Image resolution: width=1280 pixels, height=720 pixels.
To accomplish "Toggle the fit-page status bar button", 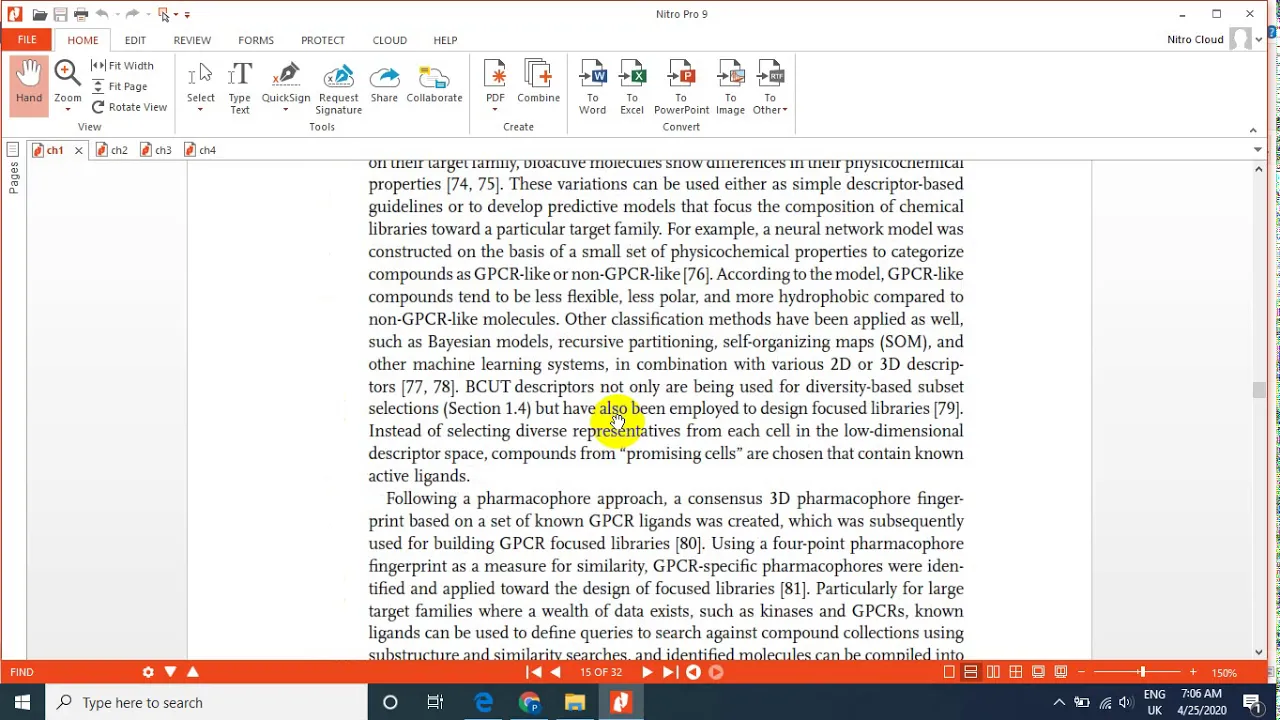I will [1039, 672].
